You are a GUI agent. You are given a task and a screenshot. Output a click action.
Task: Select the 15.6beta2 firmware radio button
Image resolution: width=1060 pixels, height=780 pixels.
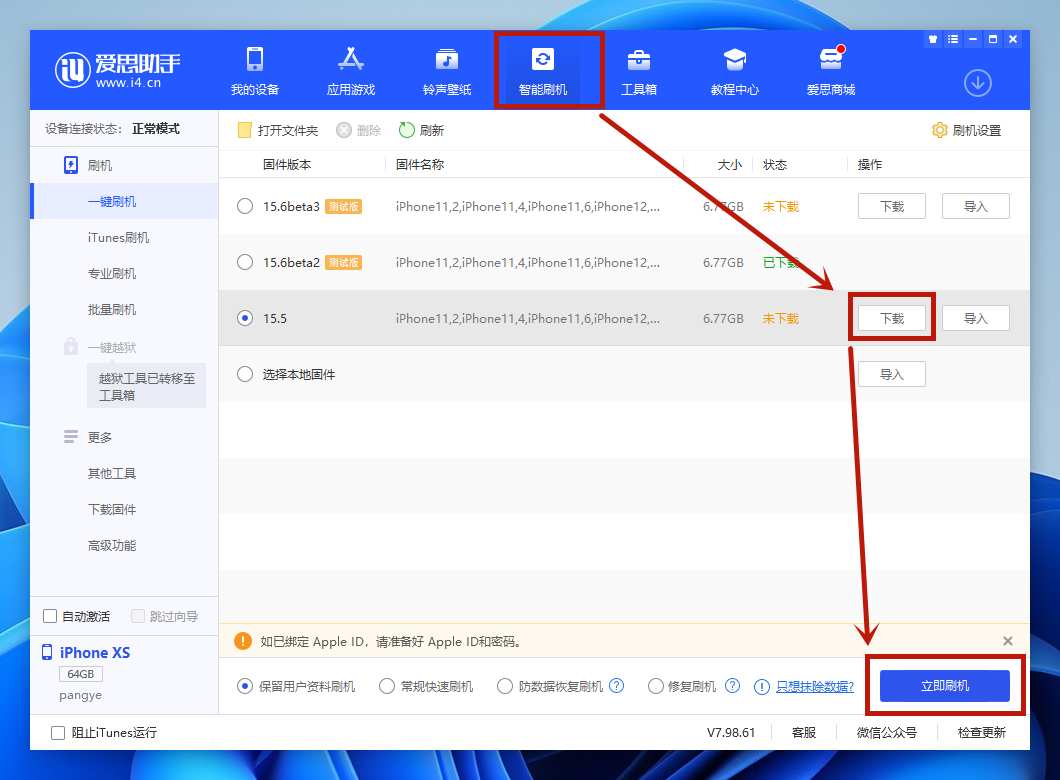(245, 262)
